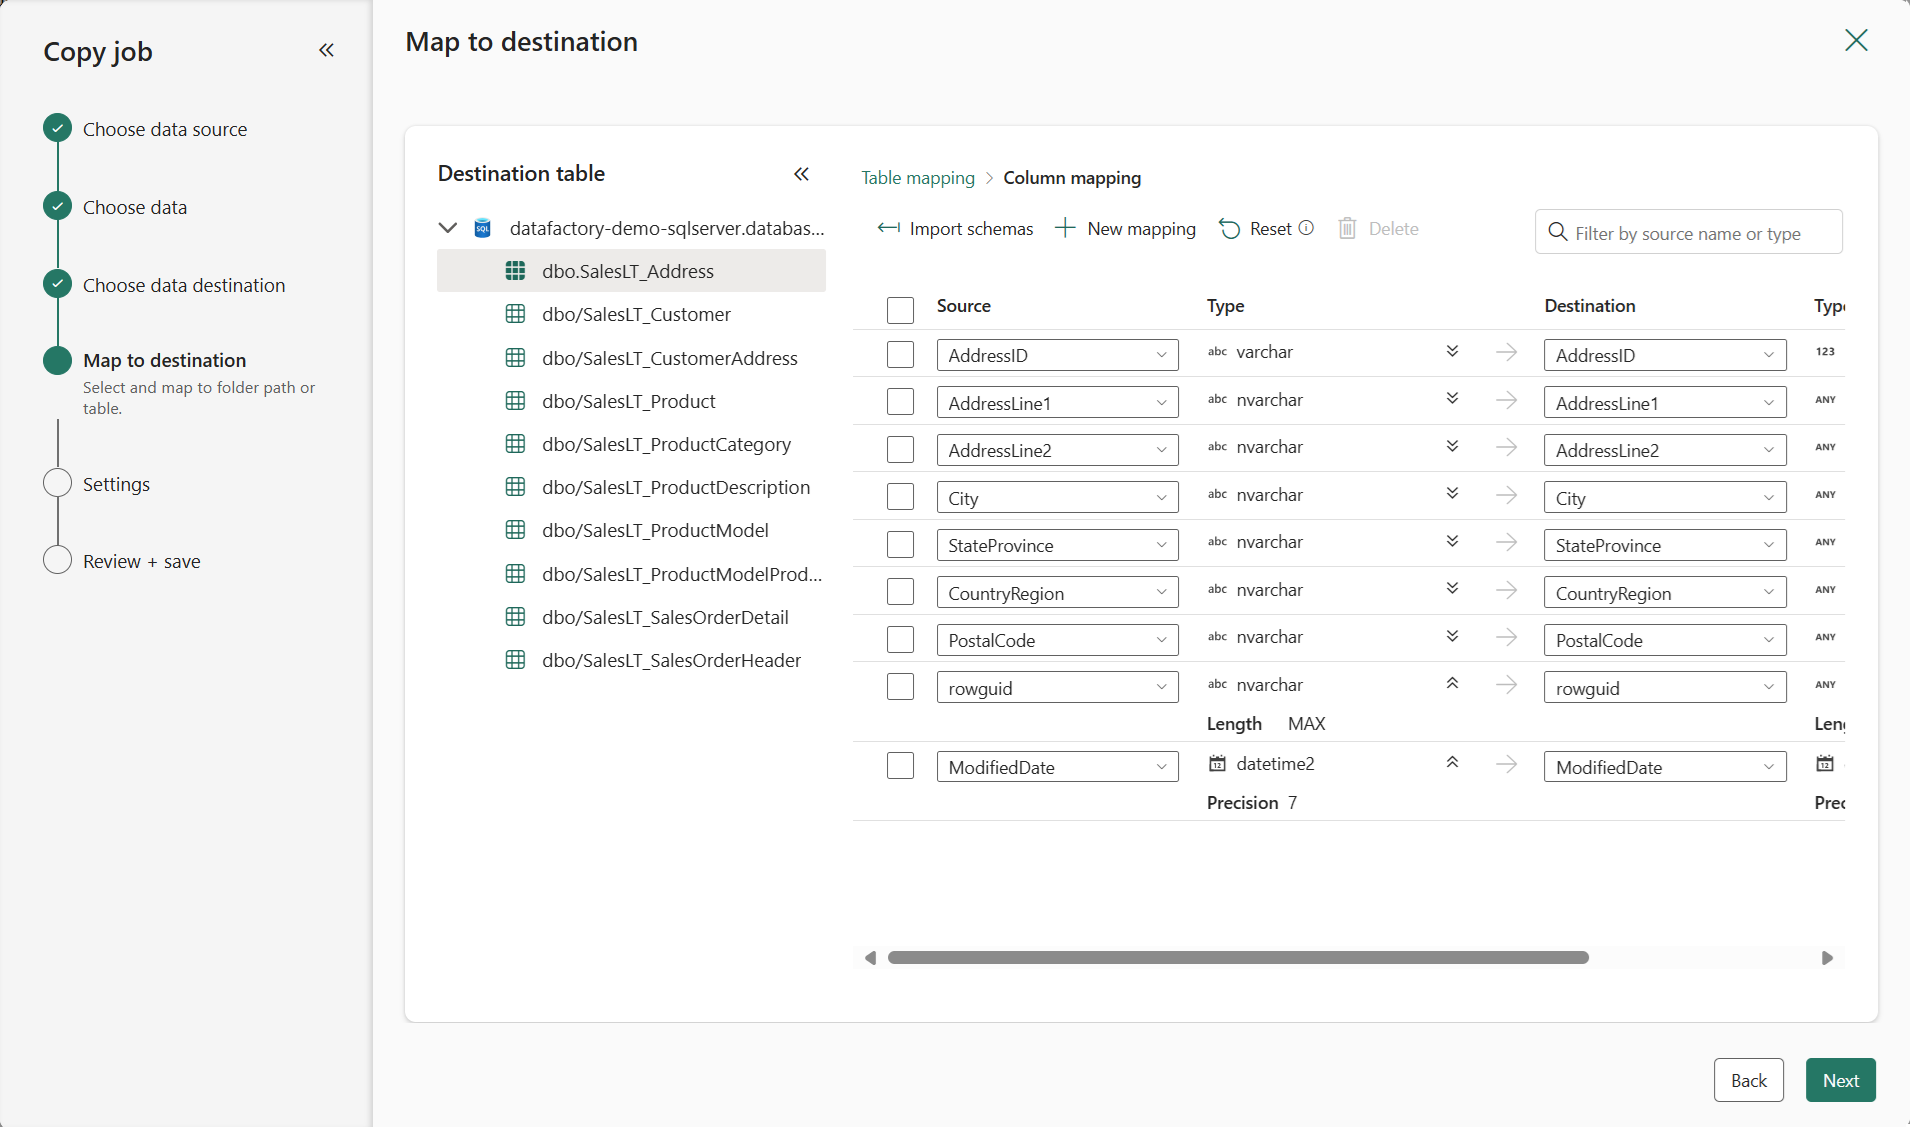Click the Delete trash icon
This screenshot has width=1910, height=1127.
point(1347,229)
